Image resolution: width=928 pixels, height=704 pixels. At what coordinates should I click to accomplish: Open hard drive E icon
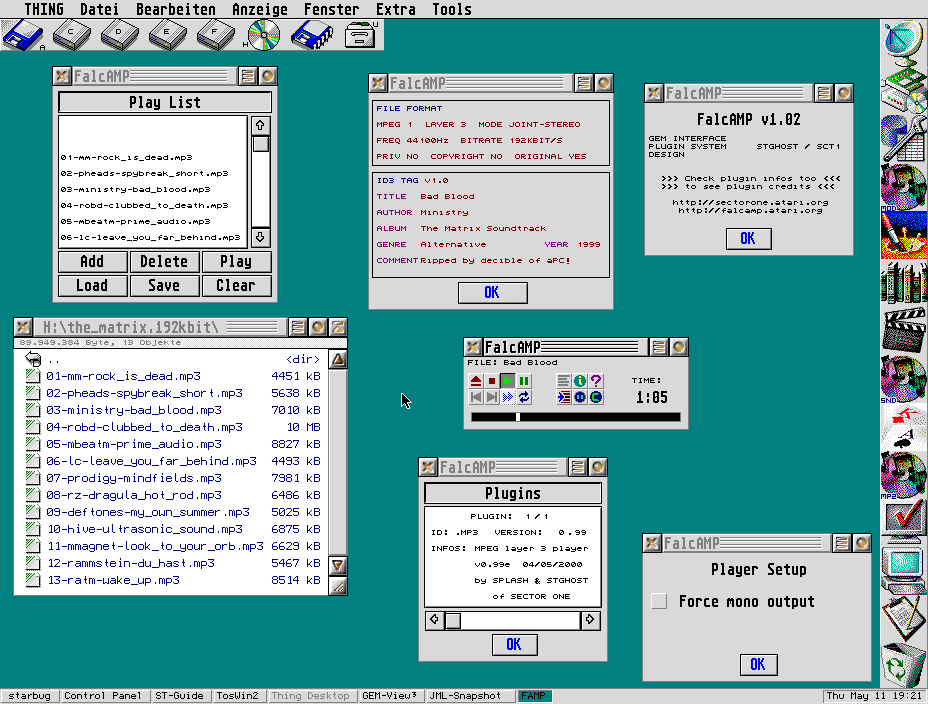click(x=167, y=34)
